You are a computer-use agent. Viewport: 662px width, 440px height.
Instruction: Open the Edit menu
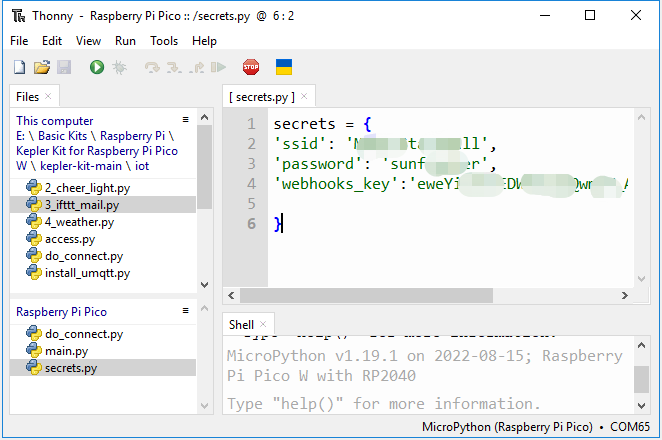click(52, 41)
